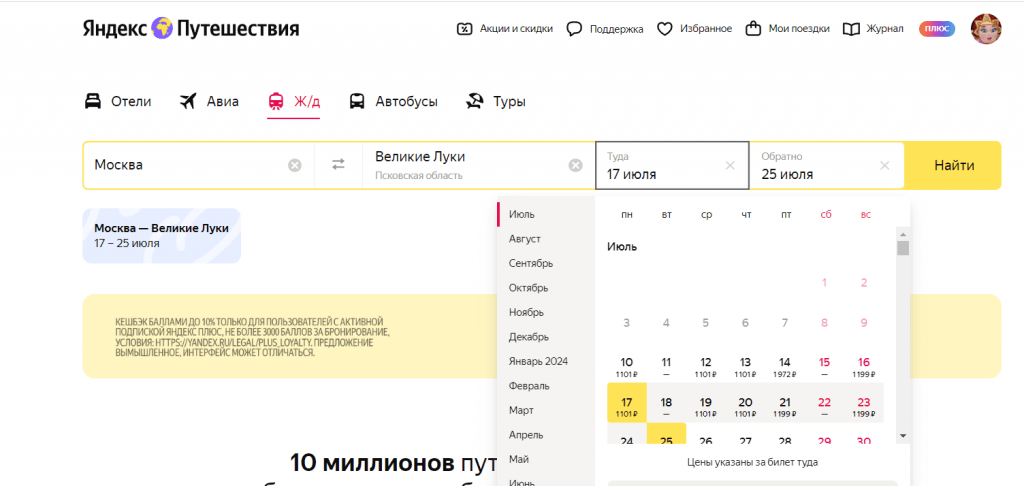Open Поддержка chat bubble icon
The image size is (1024, 486).
[574, 29]
